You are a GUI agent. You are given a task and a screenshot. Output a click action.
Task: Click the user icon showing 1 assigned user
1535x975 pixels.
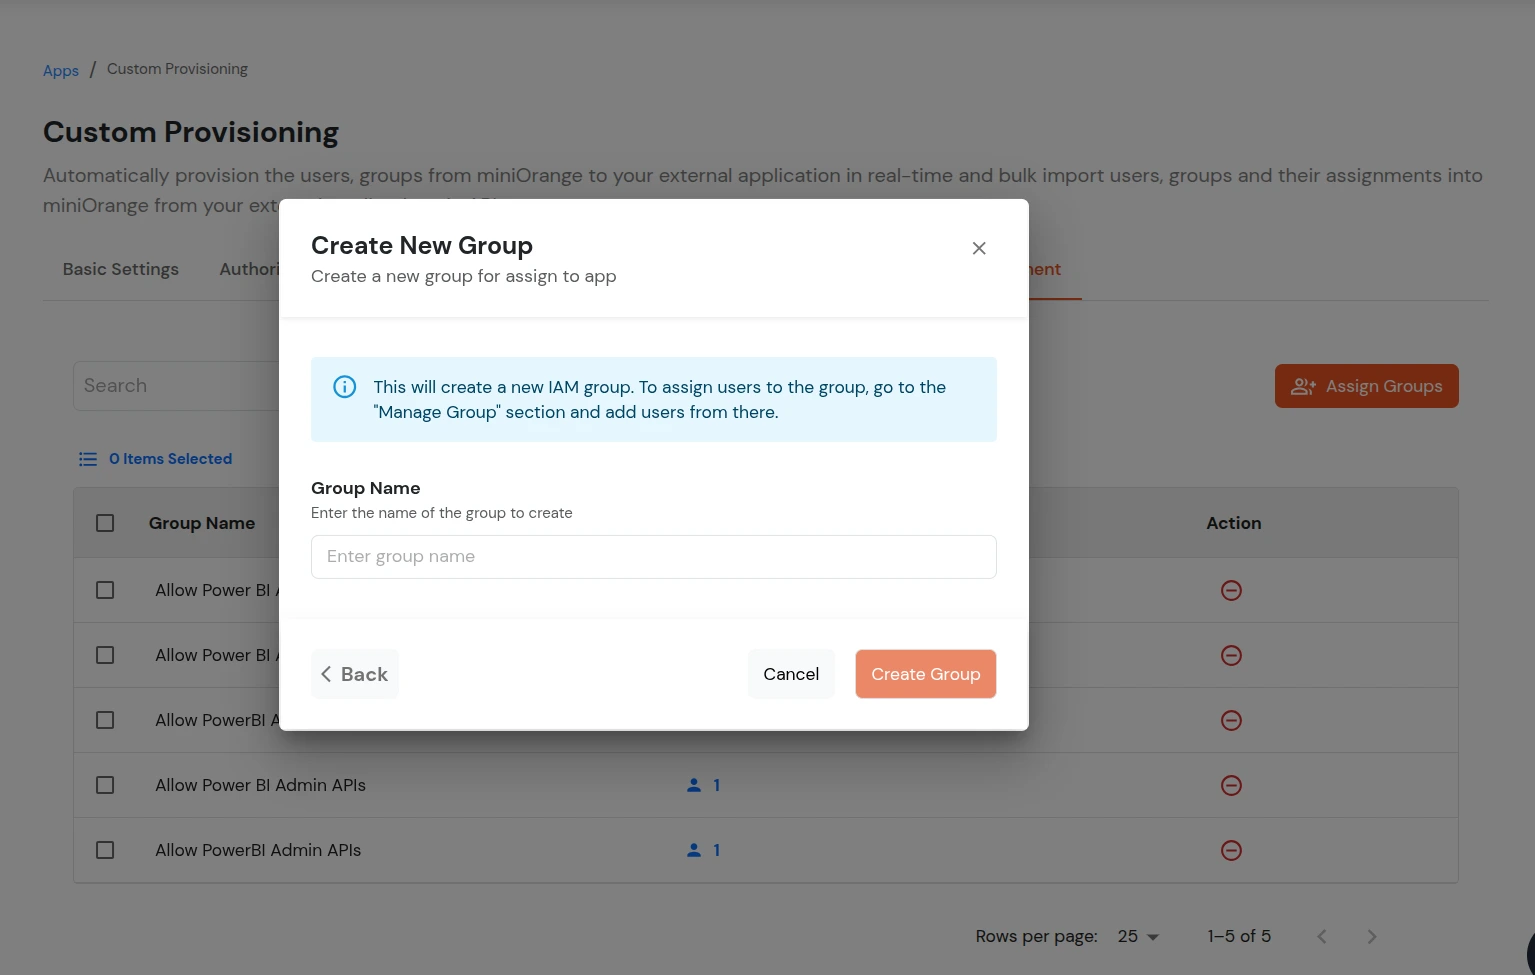(694, 785)
